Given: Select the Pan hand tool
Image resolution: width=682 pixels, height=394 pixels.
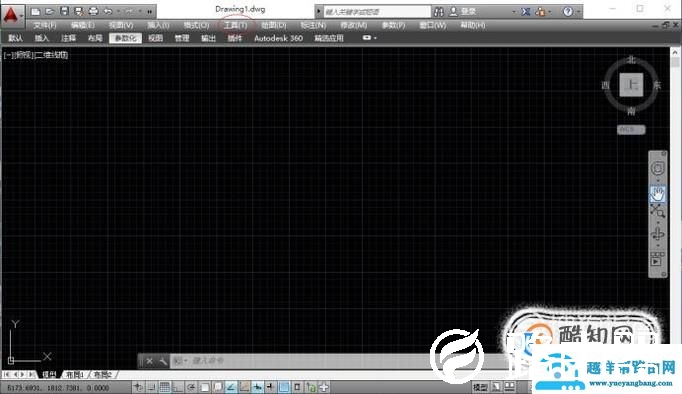Looking at the screenshot, I should coord(657,193).
